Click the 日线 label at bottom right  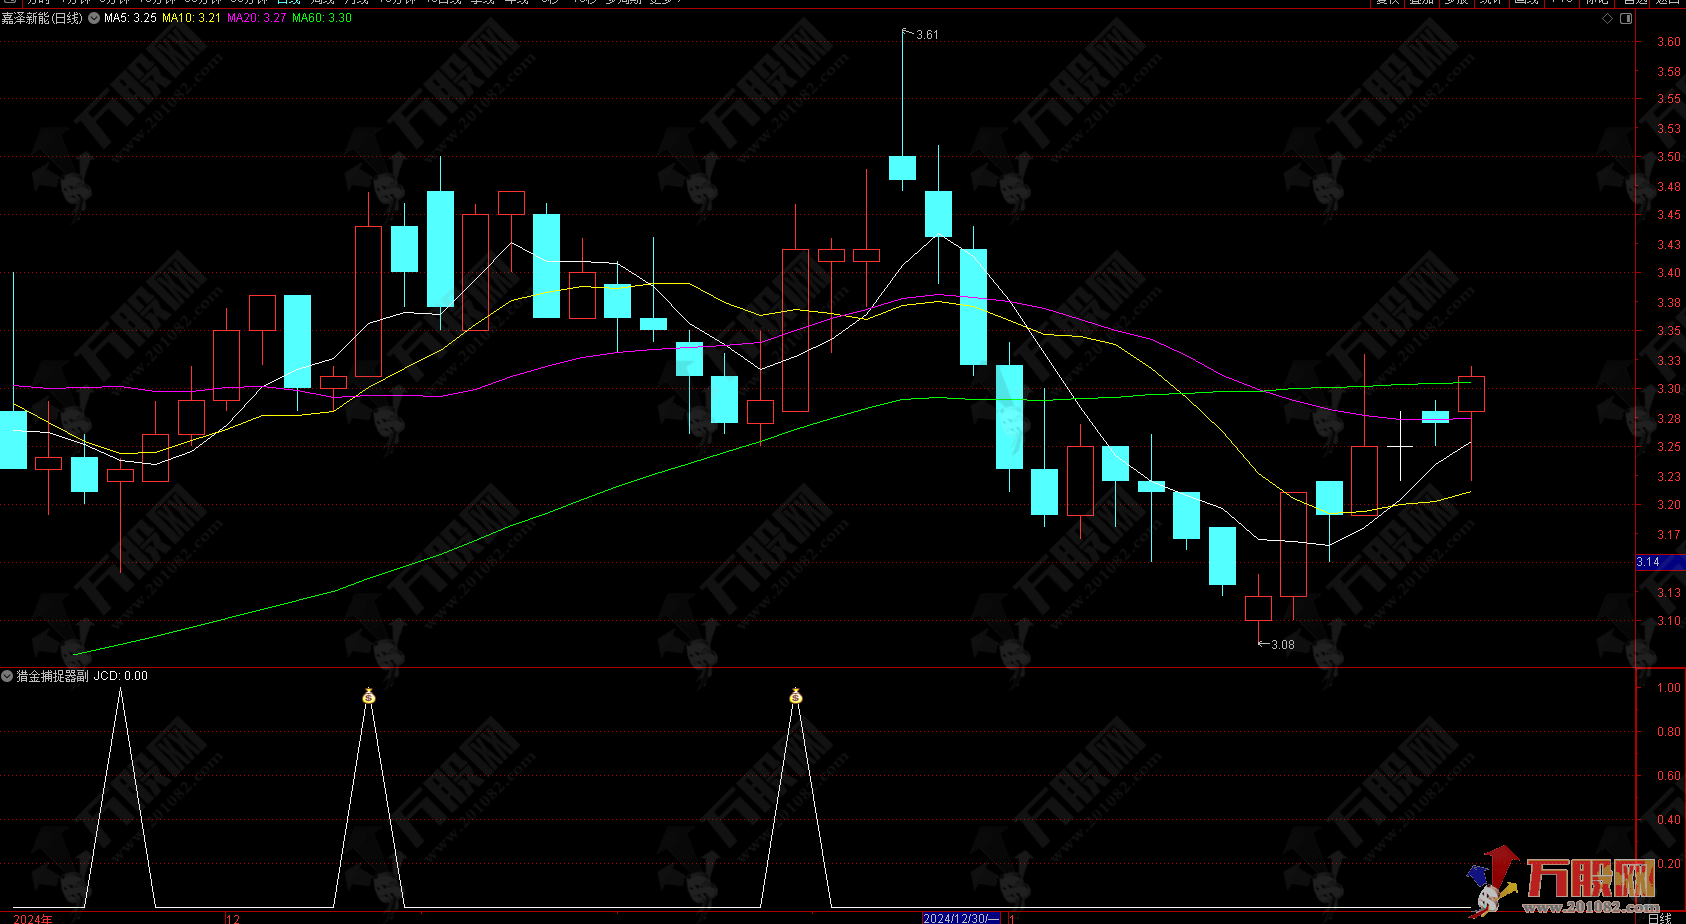(x=1660, y=918)
